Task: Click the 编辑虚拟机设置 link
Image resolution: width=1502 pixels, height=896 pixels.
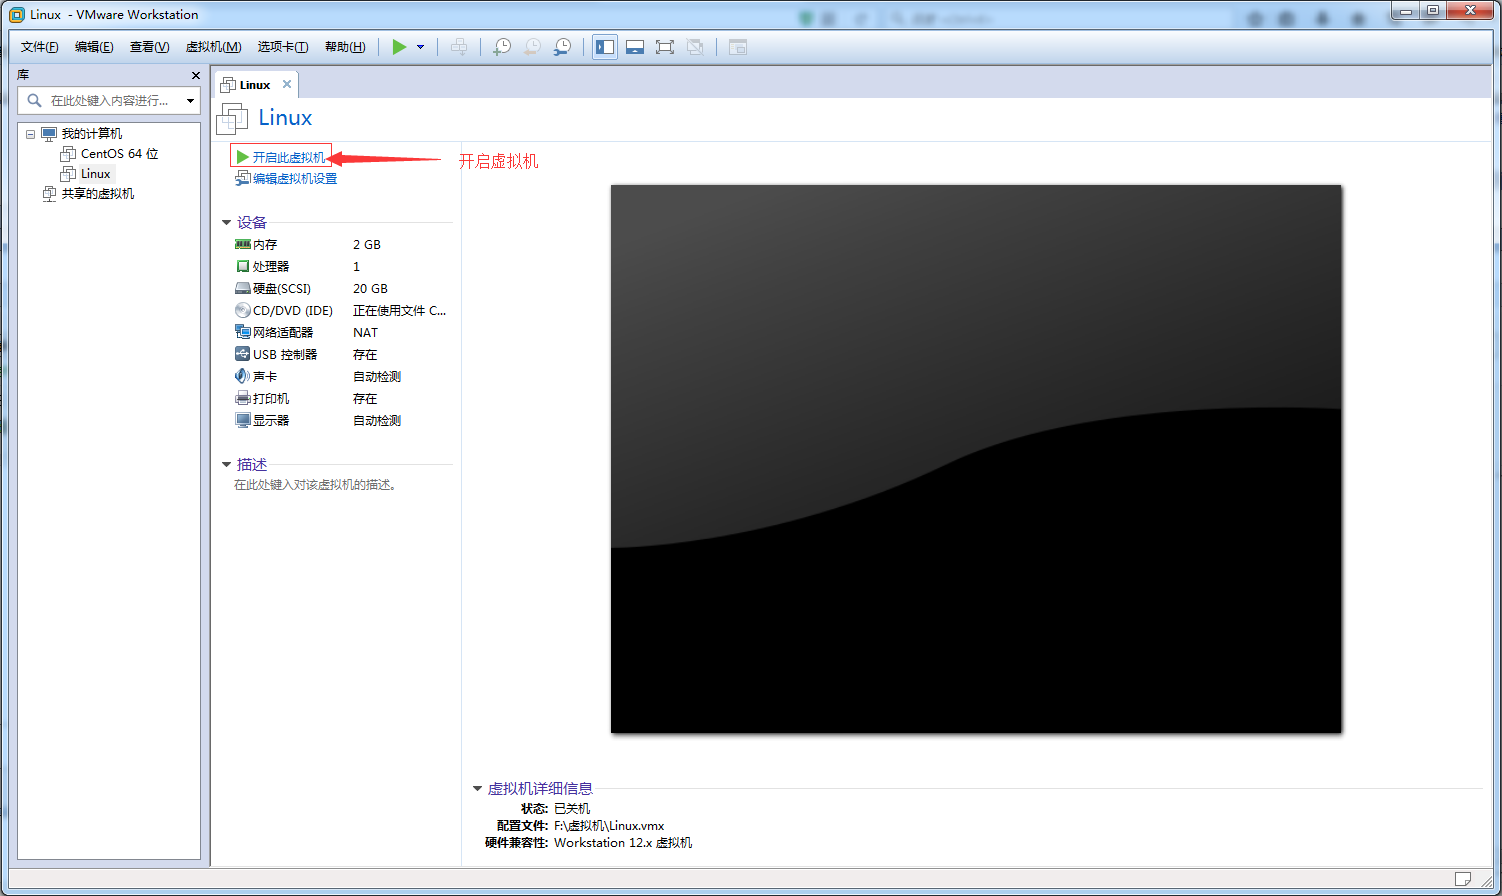Action: [295, 179]
